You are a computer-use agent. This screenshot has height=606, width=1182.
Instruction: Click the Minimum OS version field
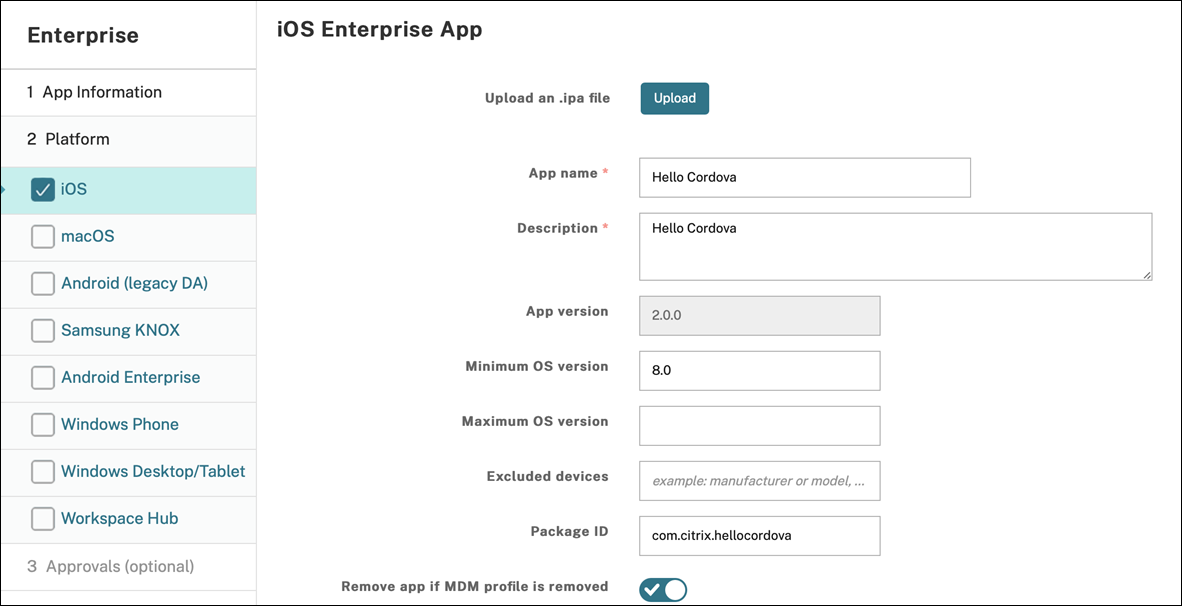(759, 370)
